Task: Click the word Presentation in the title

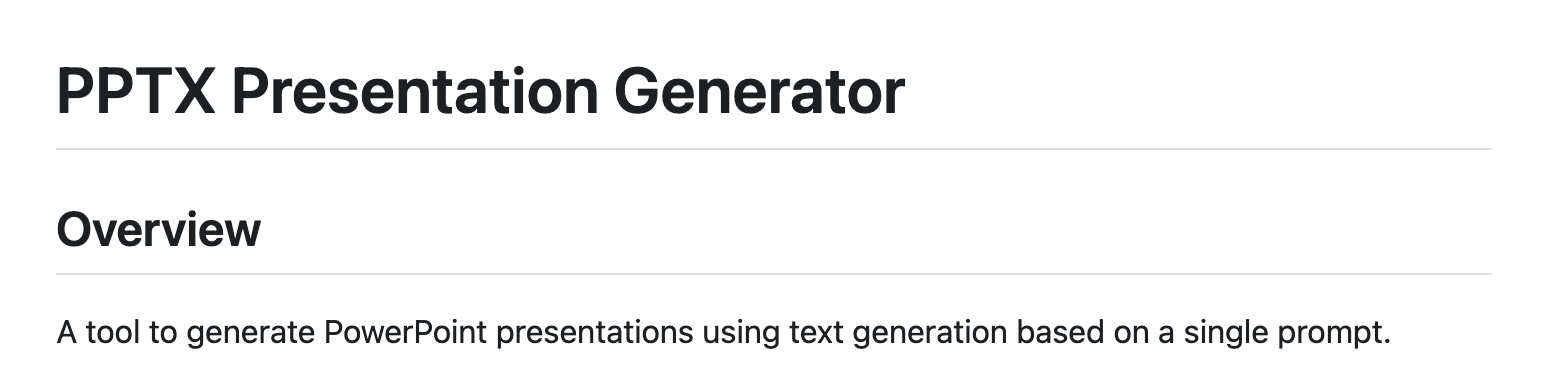Action: [414, 91]
